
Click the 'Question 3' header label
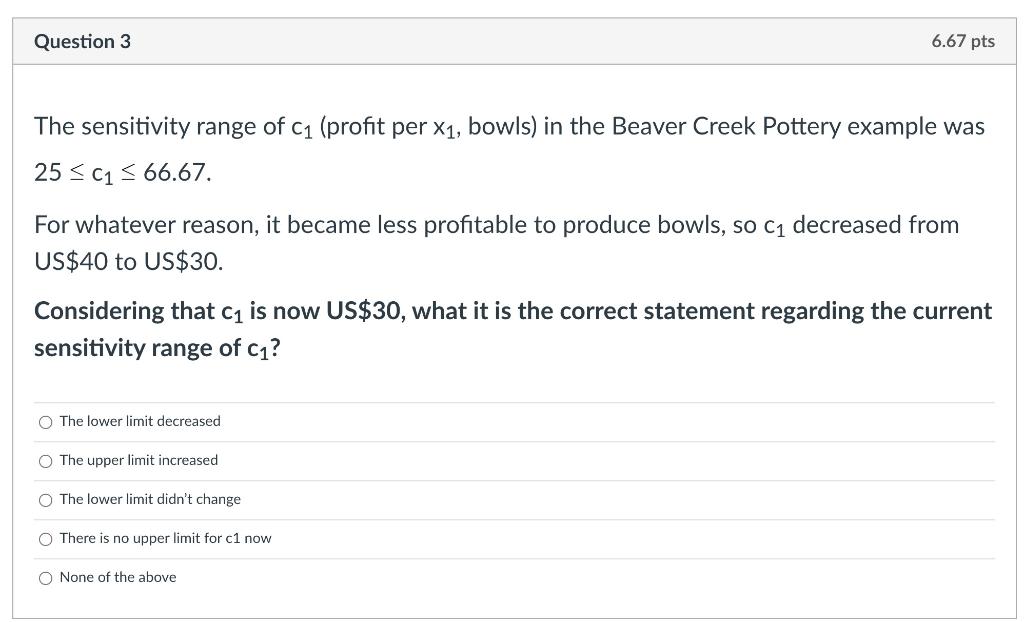(x=82, y=42)
